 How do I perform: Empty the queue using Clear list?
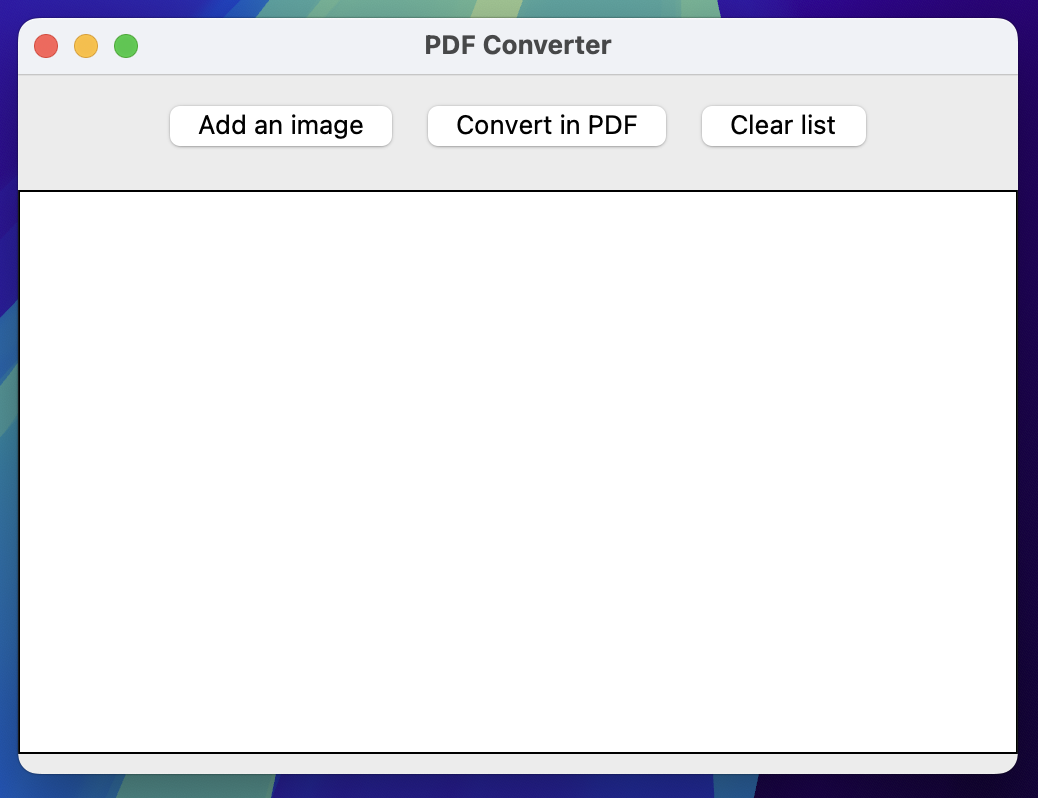pos(784,126)
